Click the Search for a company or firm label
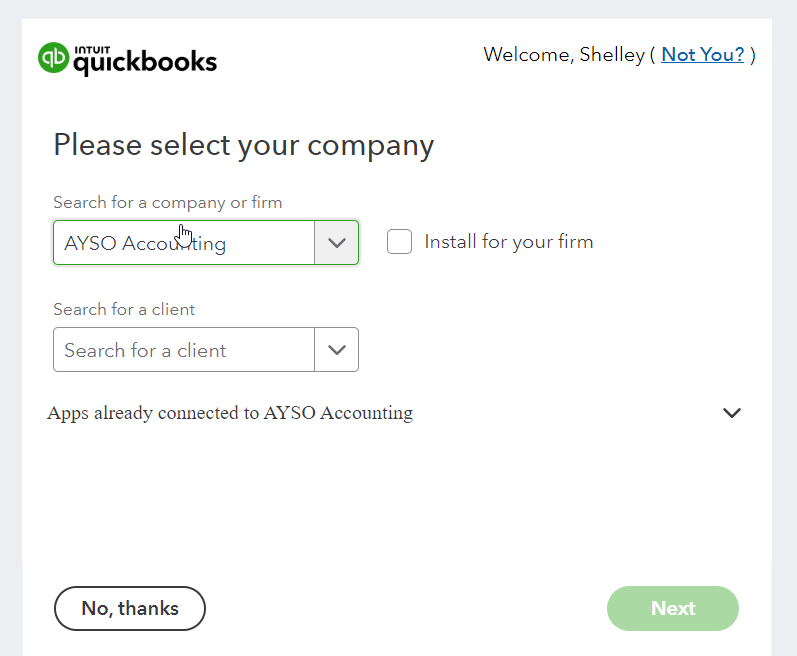Viewport: 797px width, 656px height. click(168, 202)
